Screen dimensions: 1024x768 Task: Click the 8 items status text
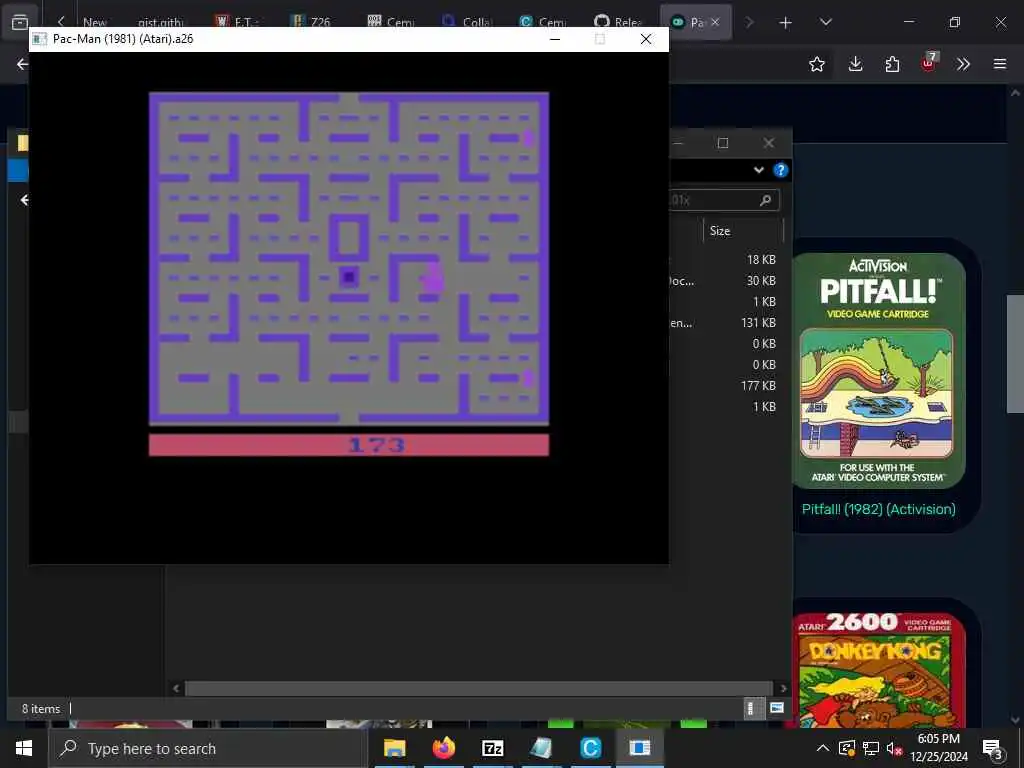click(40, 709)
